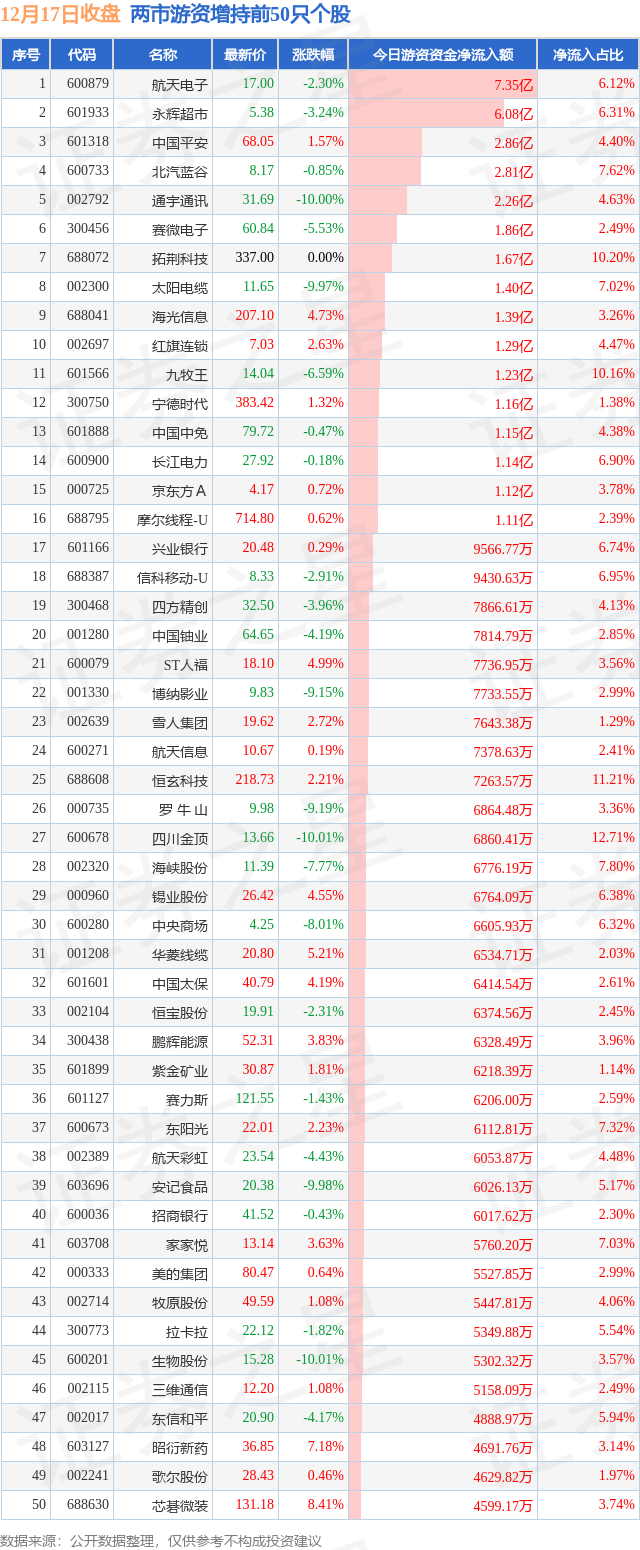Click stock name 中国太保
Screen dimensions: 640x1550
pos(180,983)
